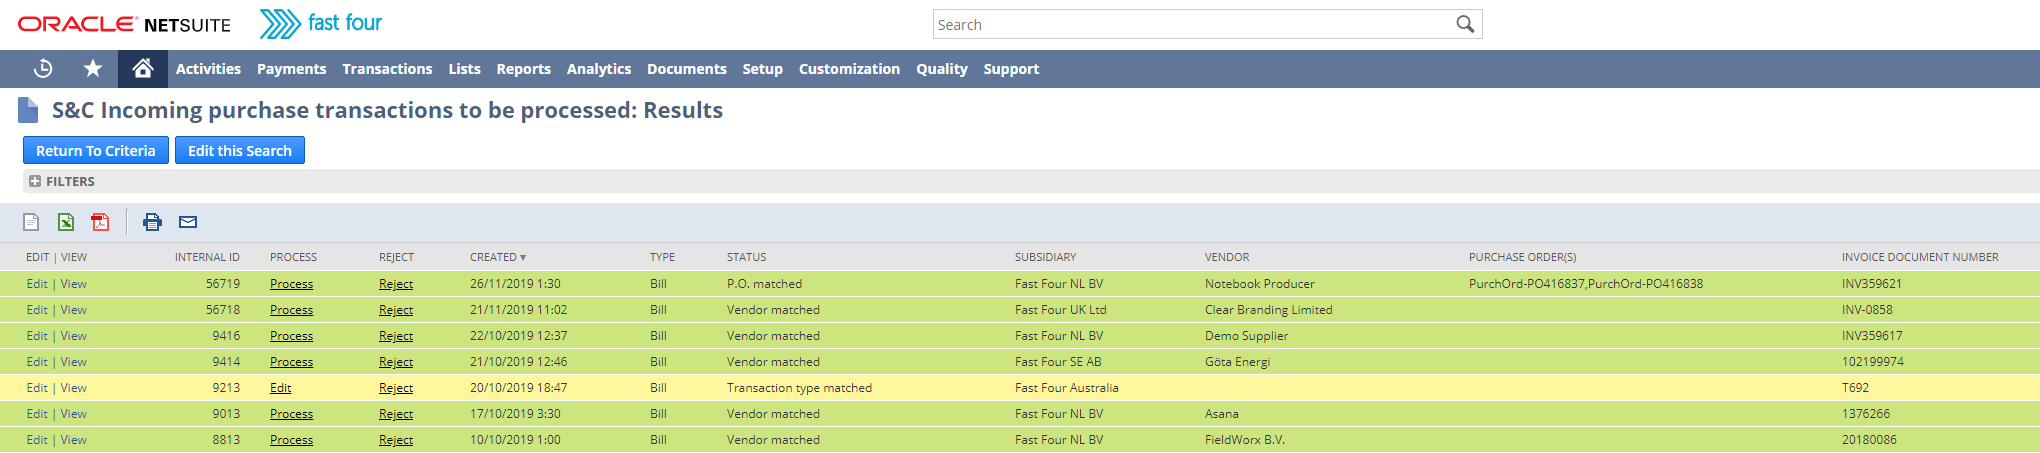The image size is (2040, 453).
Task: Open Edit link in Process column for 9213
Action: 281,388
